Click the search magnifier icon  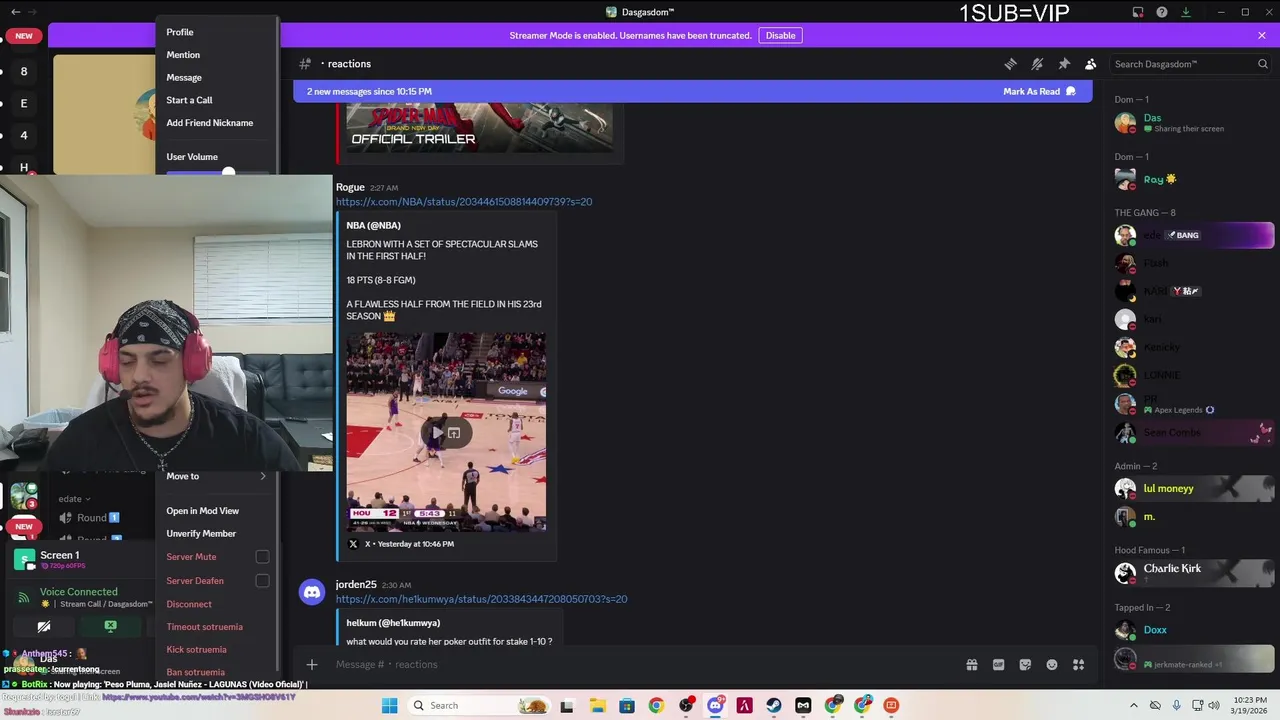pyautogui.click(x=1262, y=64)
